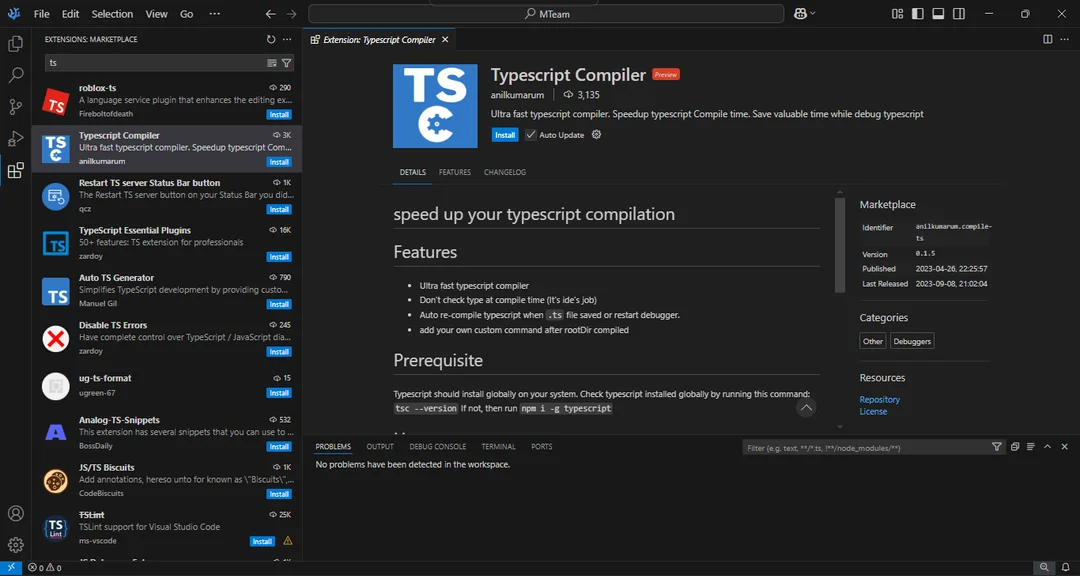Select the Extensions view icon

(15, 170)
